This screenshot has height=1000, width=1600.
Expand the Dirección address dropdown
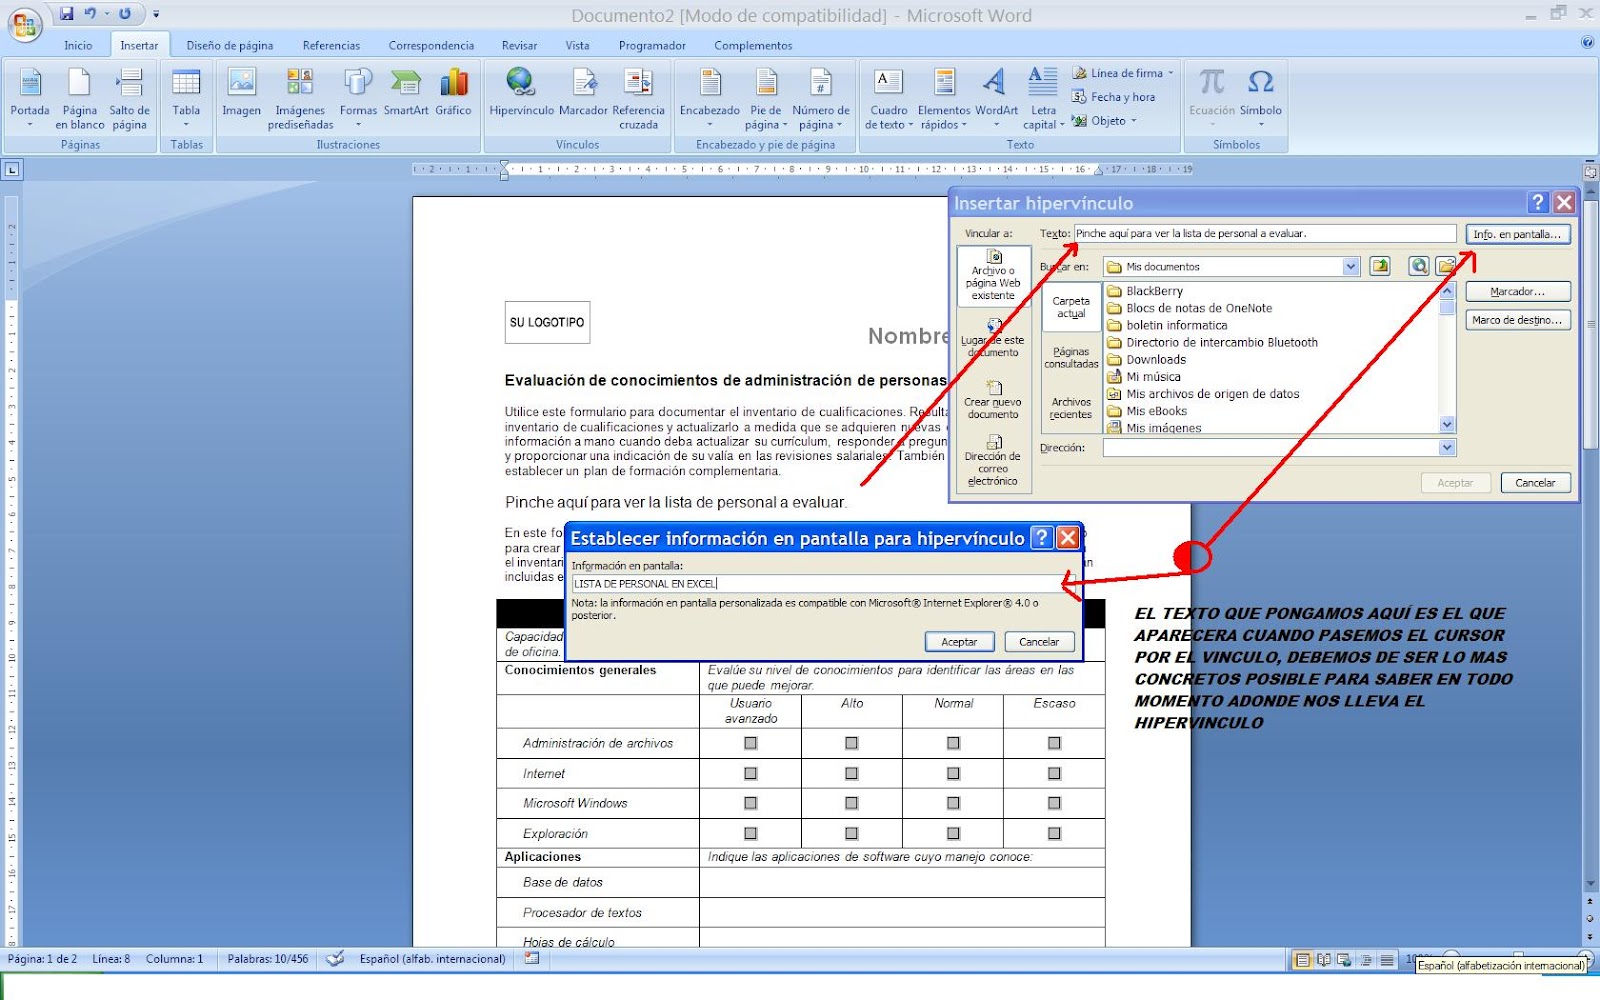click(x=1447, y=448)
